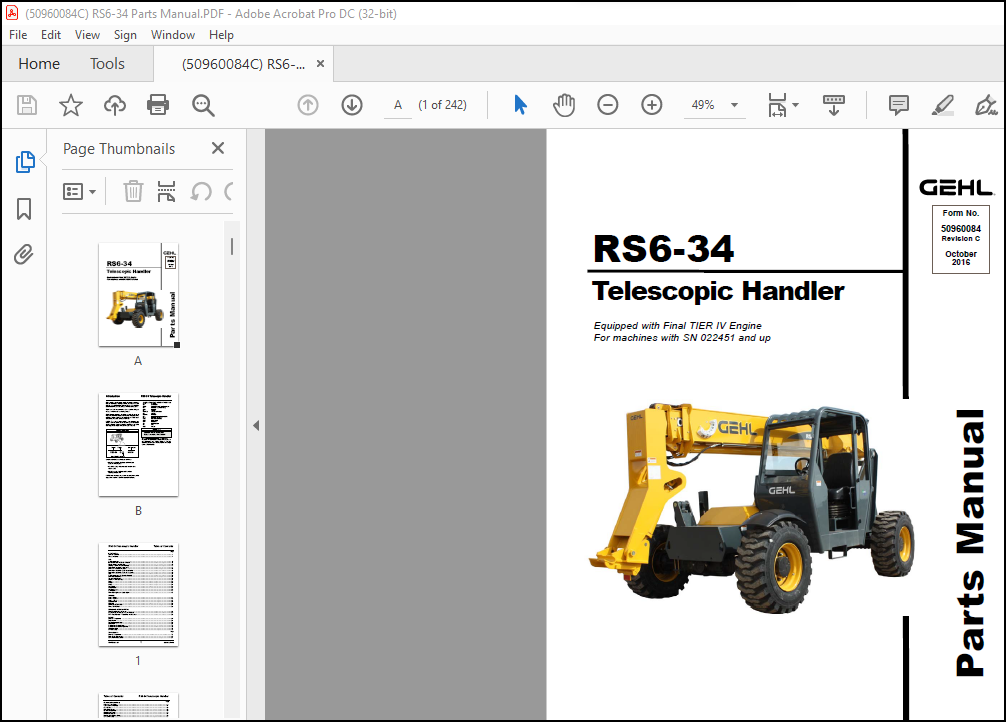The image size is (1006, 722).
Task: Click 'Equipped with Final TIER IV Engine' line
Action: click(x=678, y=325)
